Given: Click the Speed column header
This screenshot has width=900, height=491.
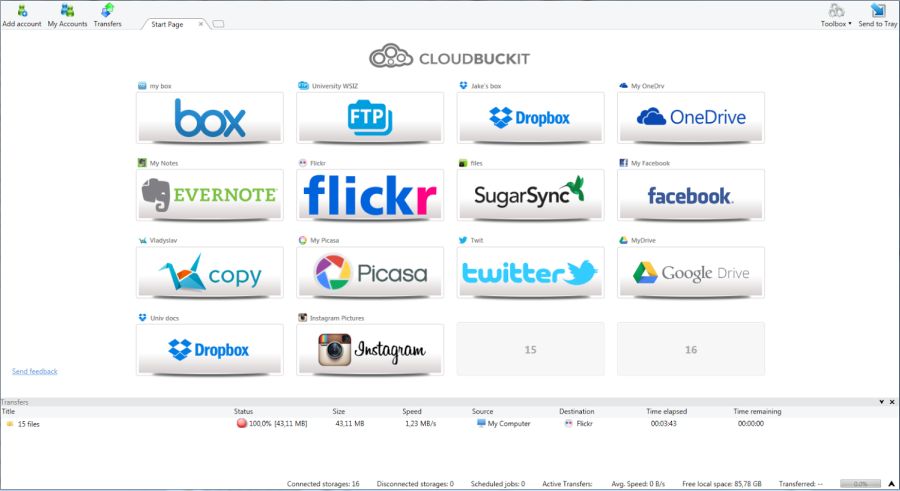Looking at the screenshot, I should [x=412, y=411].
